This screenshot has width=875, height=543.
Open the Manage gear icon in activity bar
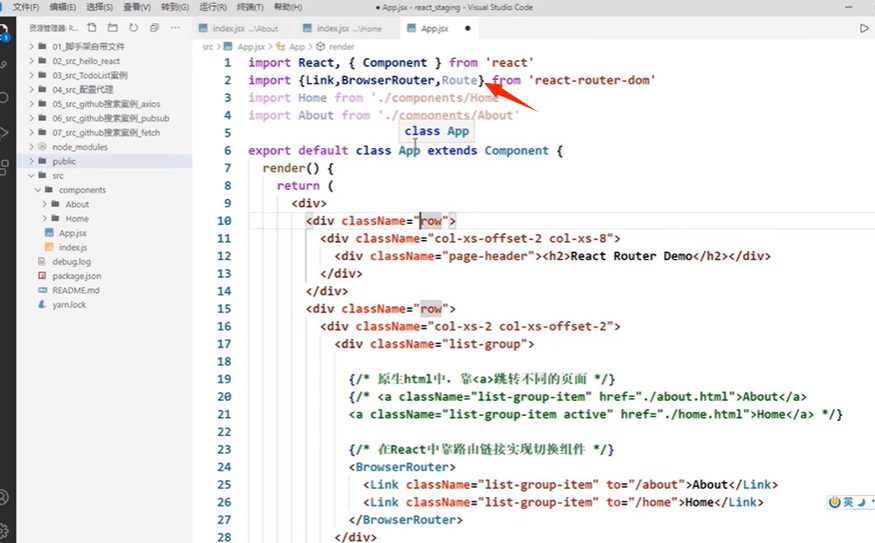pyautogui.click(x=4, y=531)
